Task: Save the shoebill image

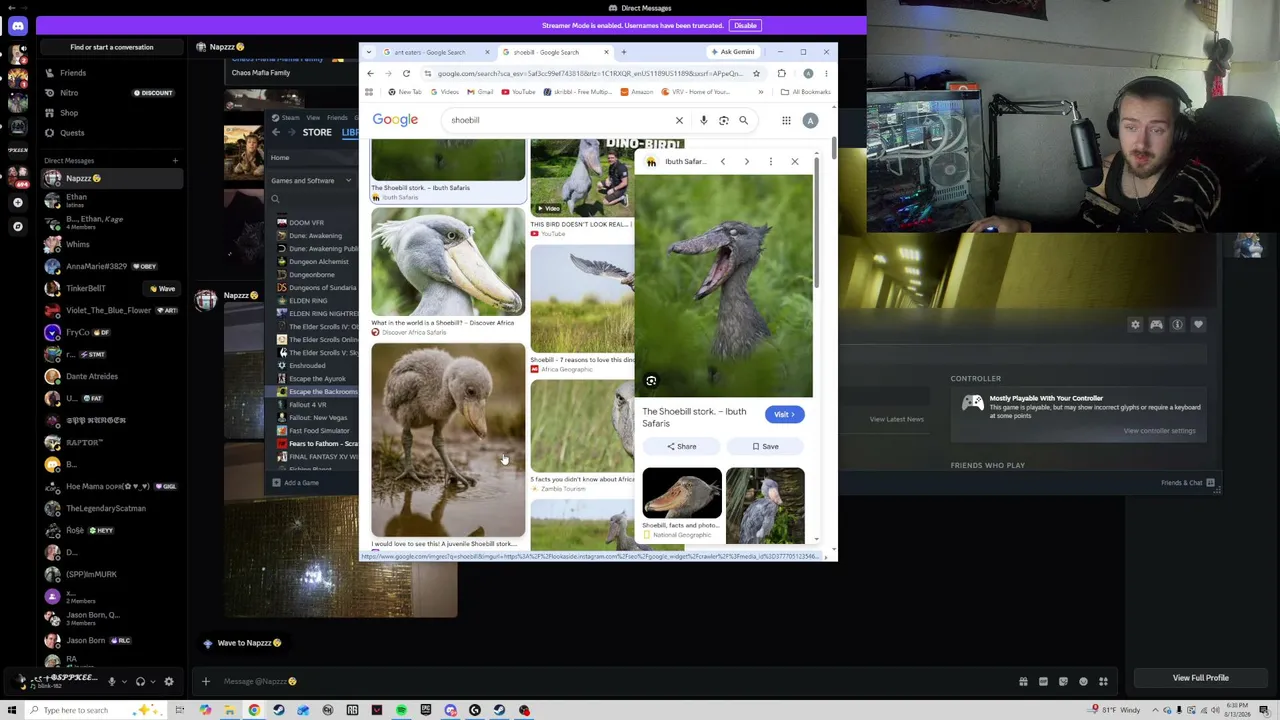Action: 766,447
